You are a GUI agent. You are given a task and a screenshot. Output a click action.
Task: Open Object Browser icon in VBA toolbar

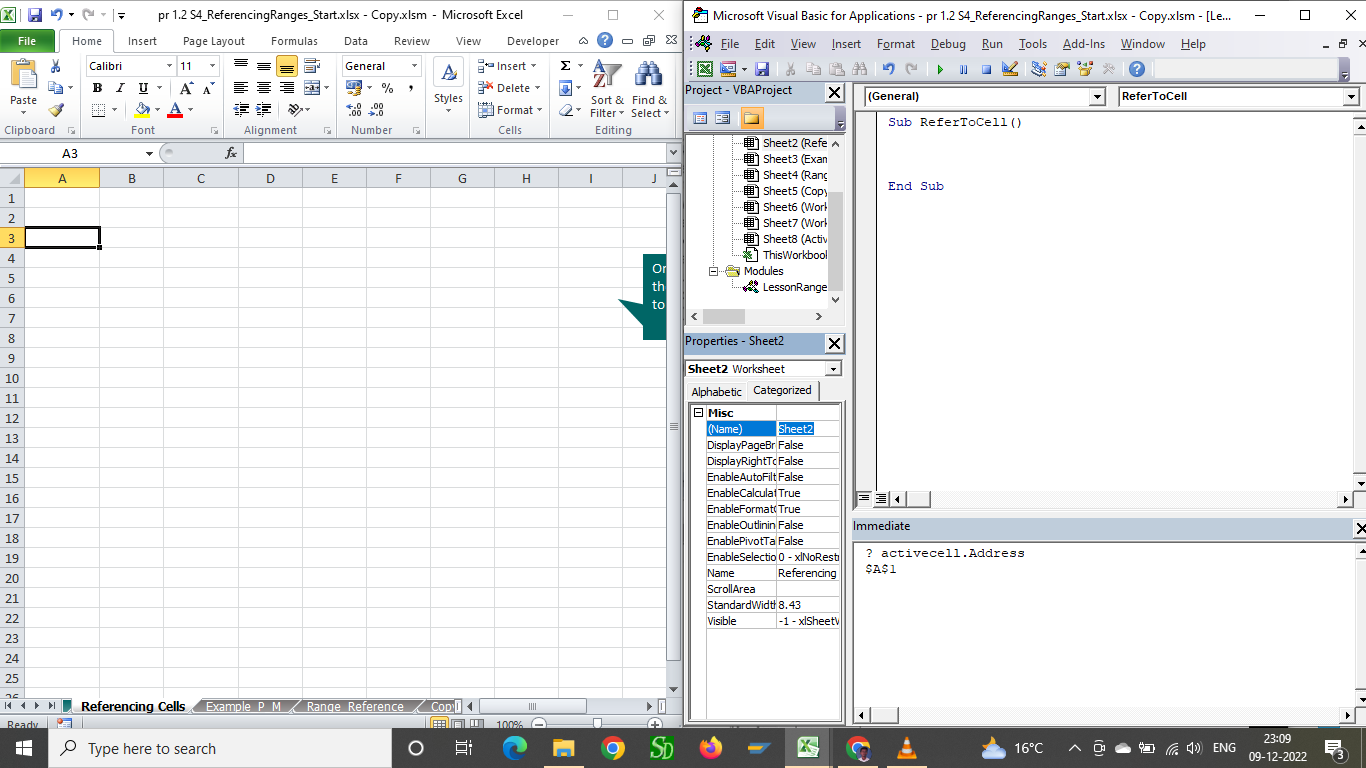(x=1085, y=69)
